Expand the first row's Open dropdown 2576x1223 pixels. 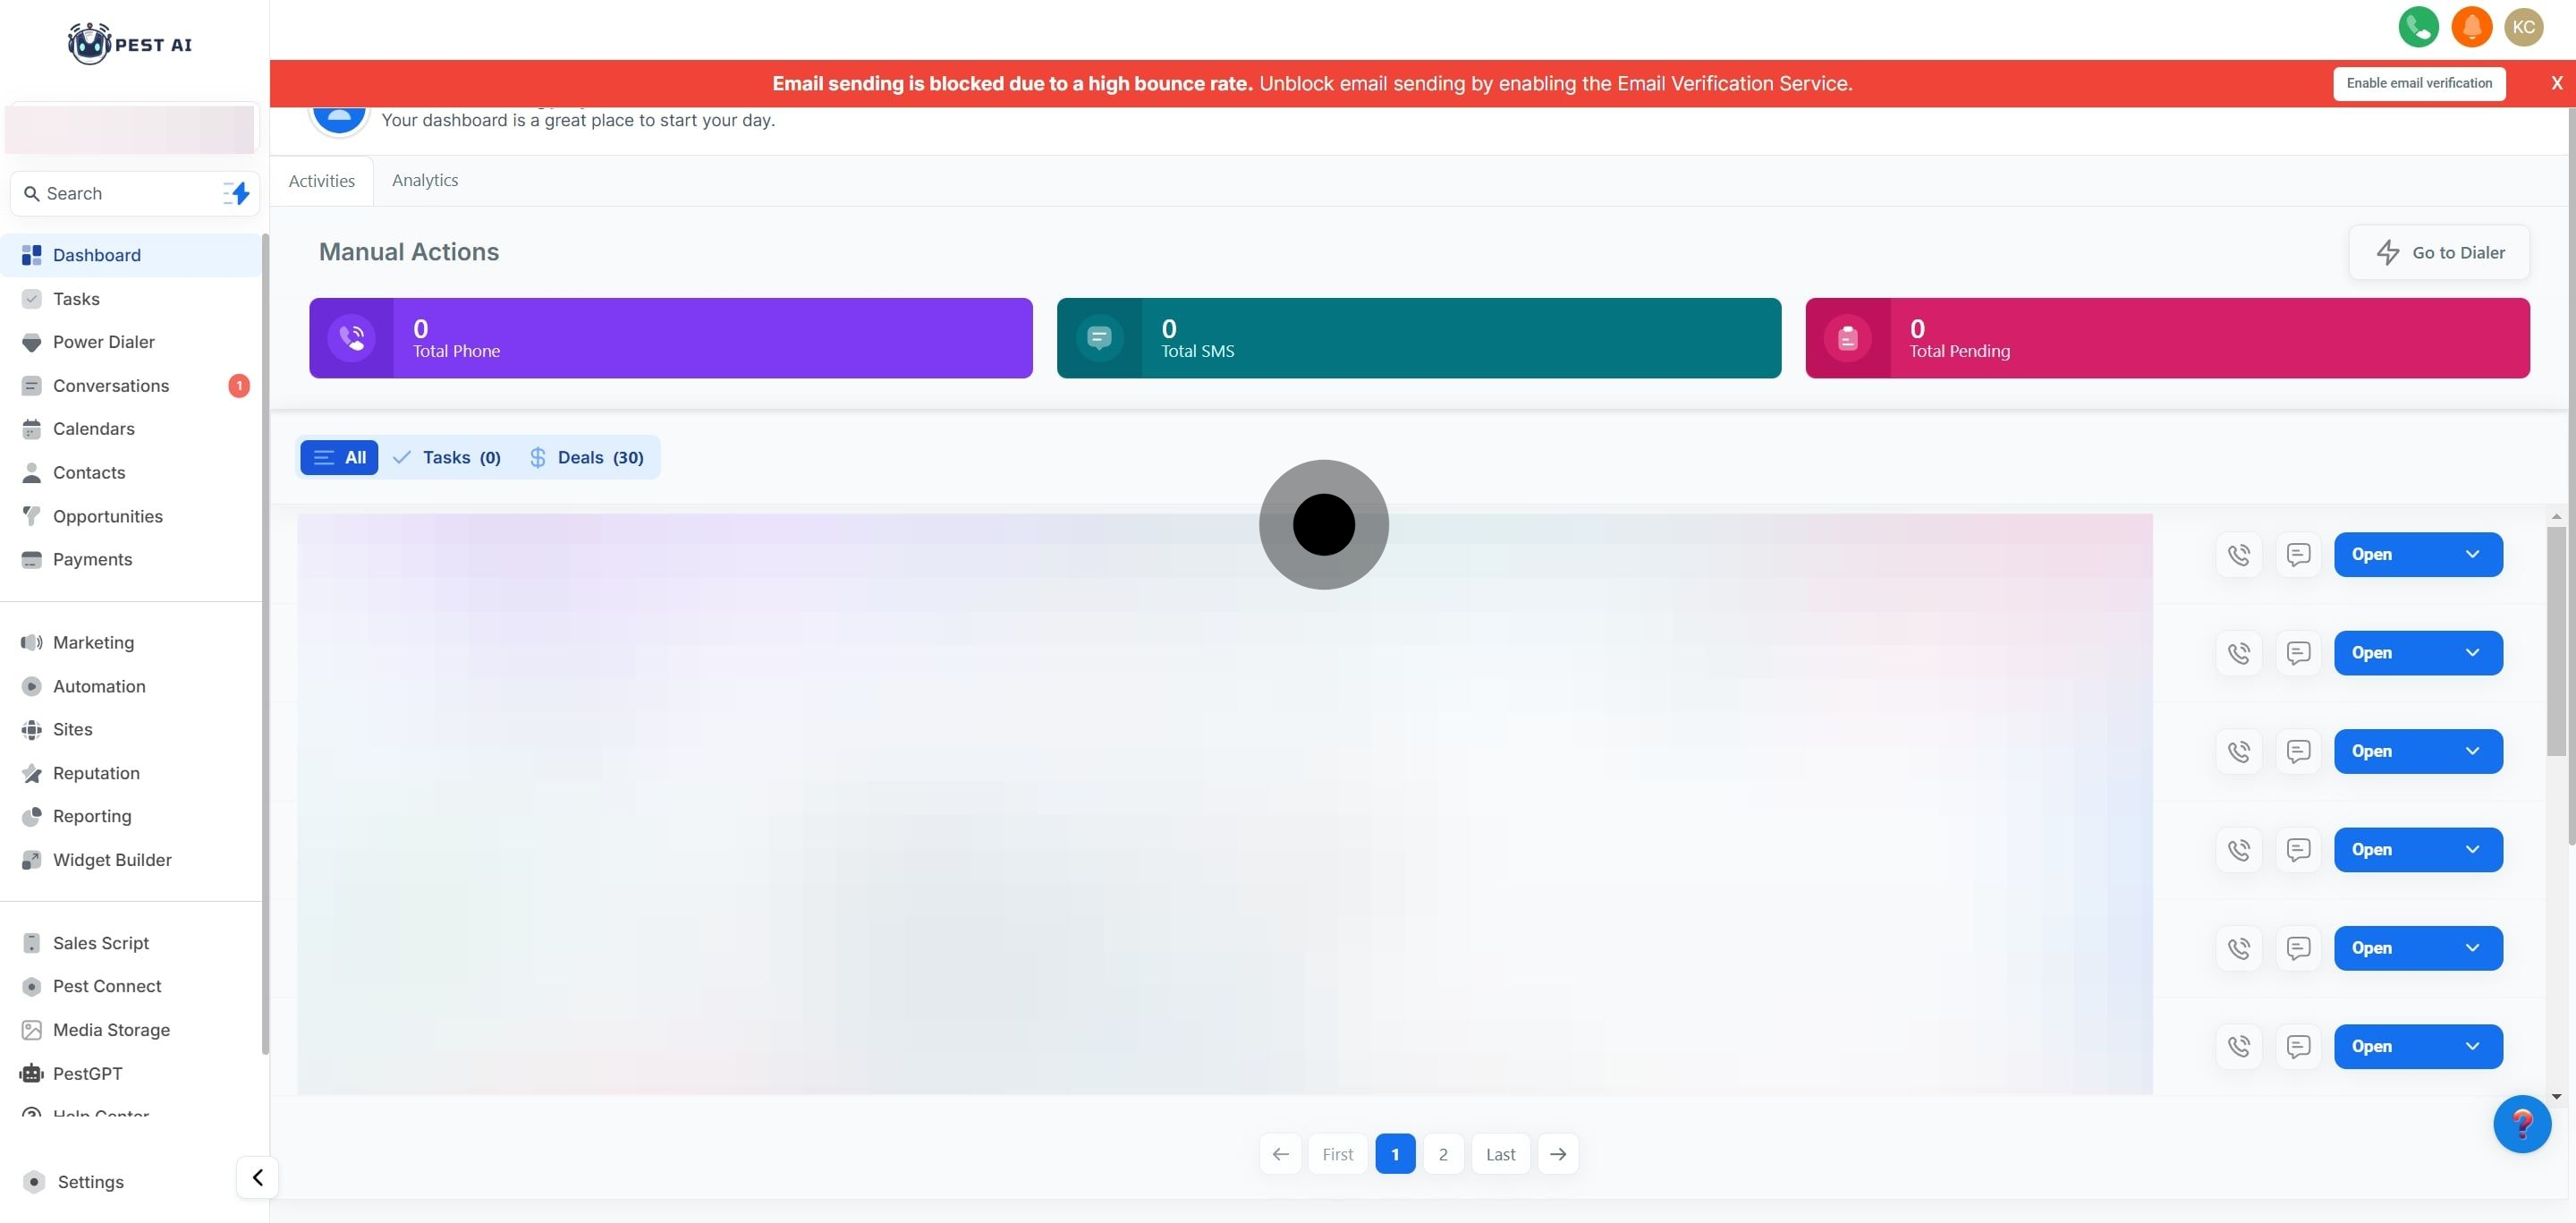(2472, 554)
